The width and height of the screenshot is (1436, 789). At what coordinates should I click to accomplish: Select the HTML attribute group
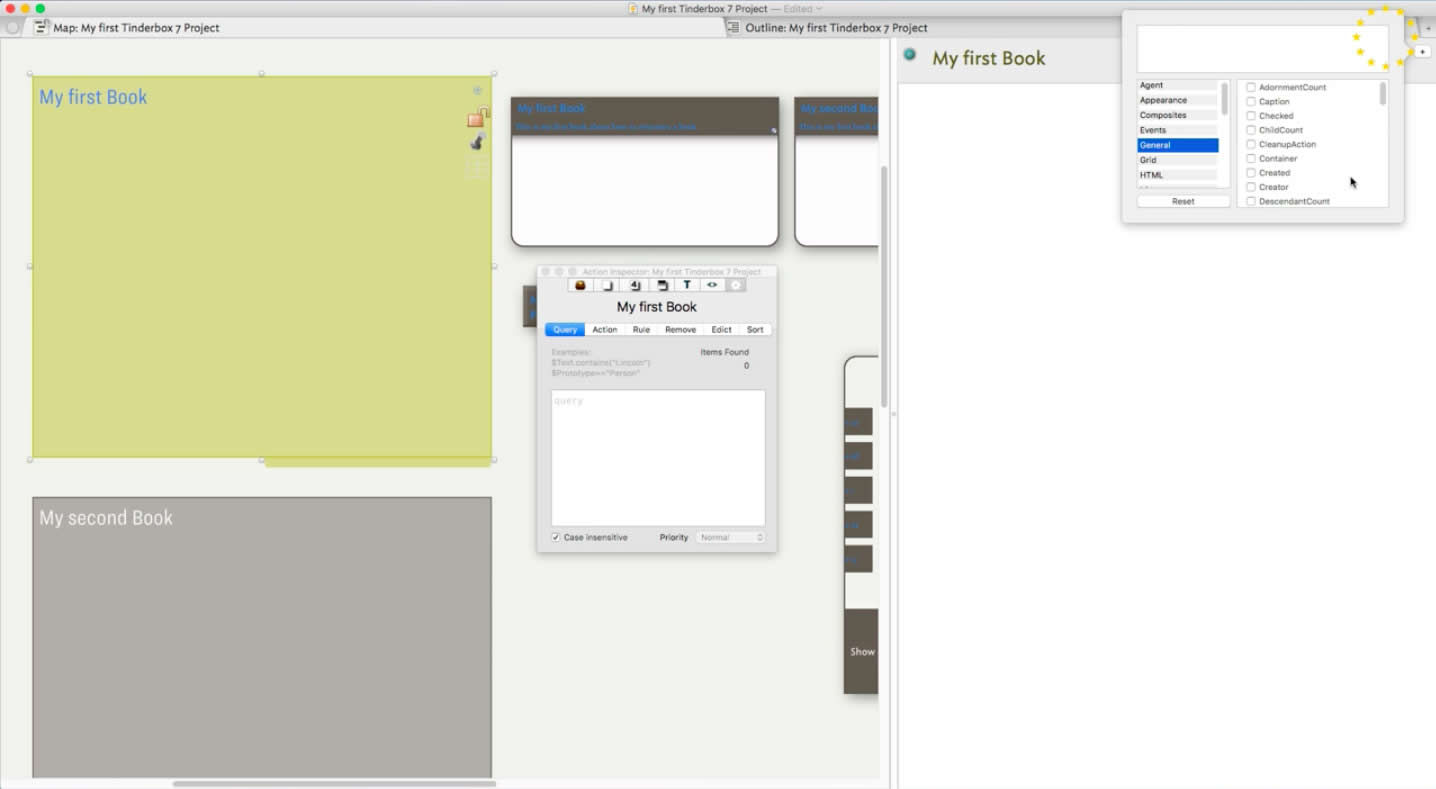(x=1177, y=175)
